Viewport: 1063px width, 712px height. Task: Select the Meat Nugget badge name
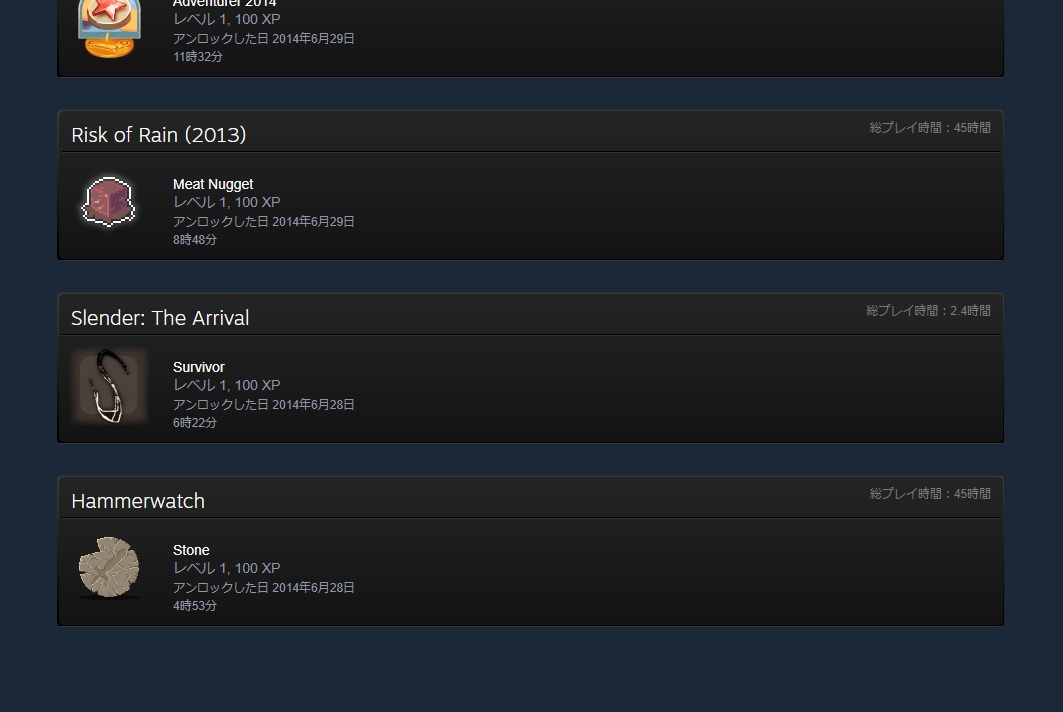tap(213, 184)
